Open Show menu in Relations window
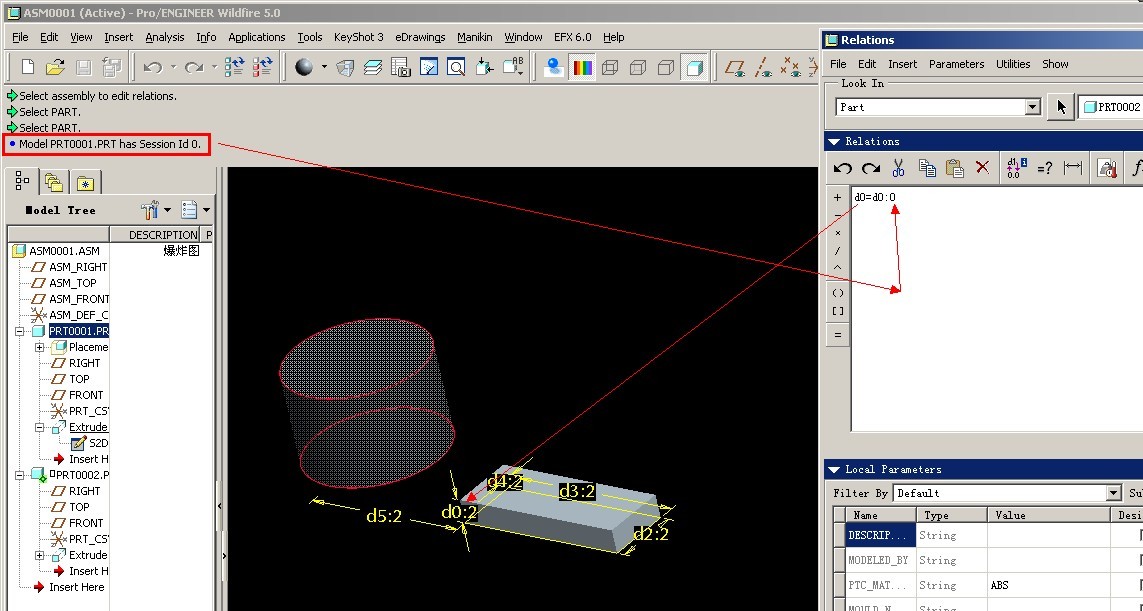This screenshot has width=1143, height=611. click(x=1055, y=64)
